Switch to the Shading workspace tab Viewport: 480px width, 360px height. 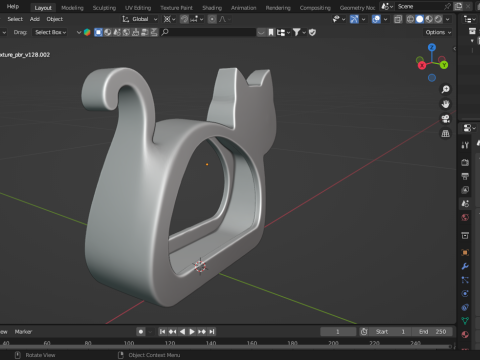(x=212, y=8)
